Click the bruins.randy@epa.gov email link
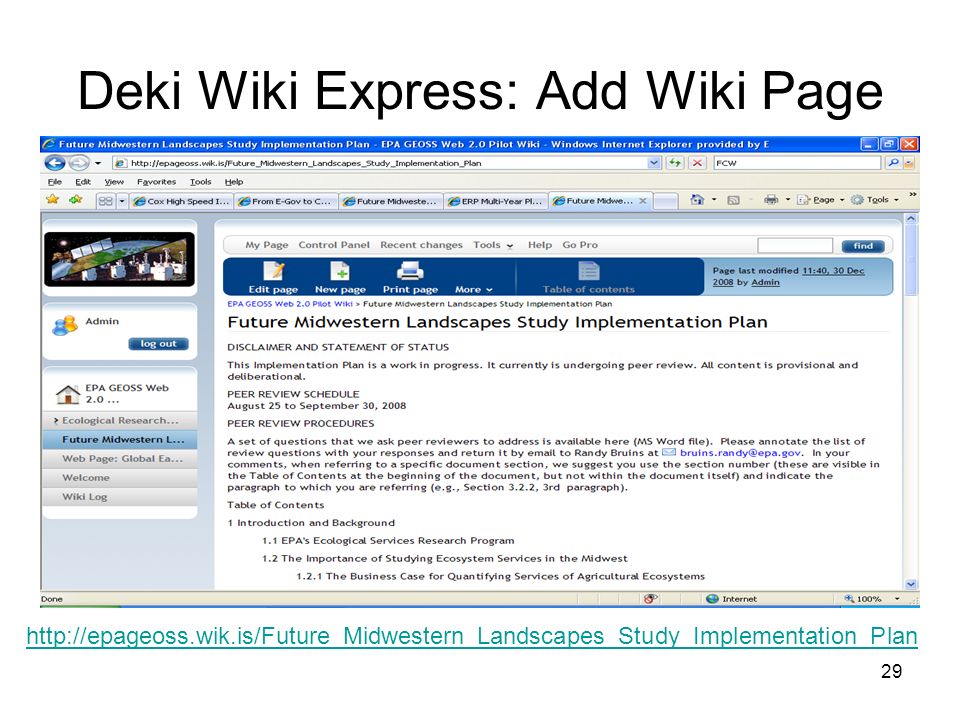 click(740, 452)
